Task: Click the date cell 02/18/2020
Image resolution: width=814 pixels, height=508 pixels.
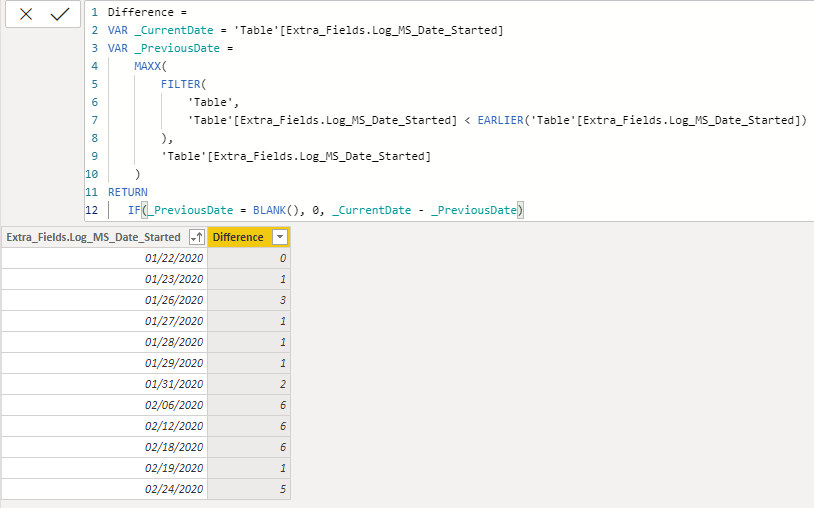Action: (x=104, y=447)
